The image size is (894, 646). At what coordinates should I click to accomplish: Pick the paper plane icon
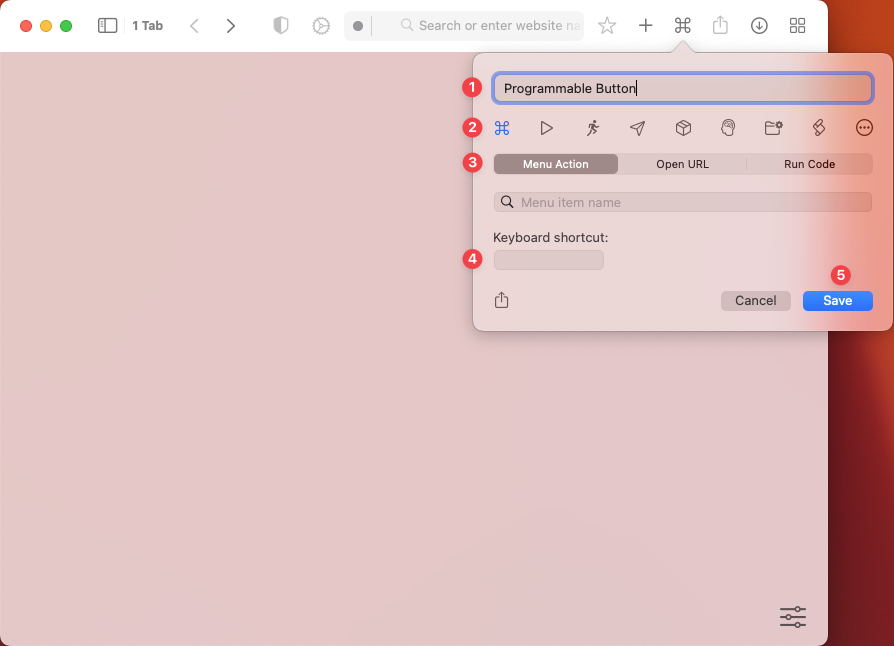(637, 128)
